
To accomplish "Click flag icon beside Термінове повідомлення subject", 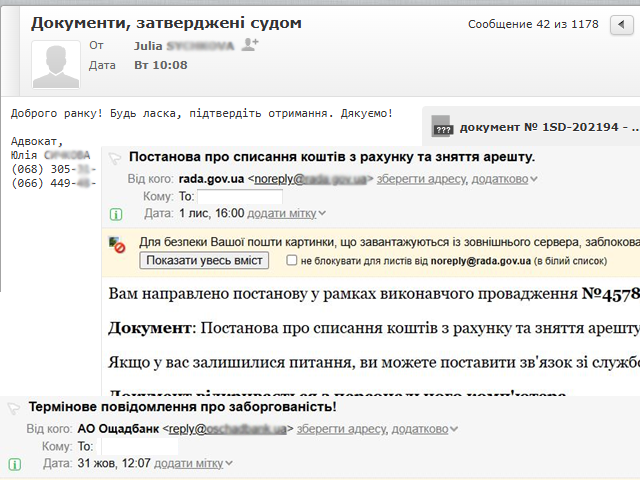I will click(14, 408).
